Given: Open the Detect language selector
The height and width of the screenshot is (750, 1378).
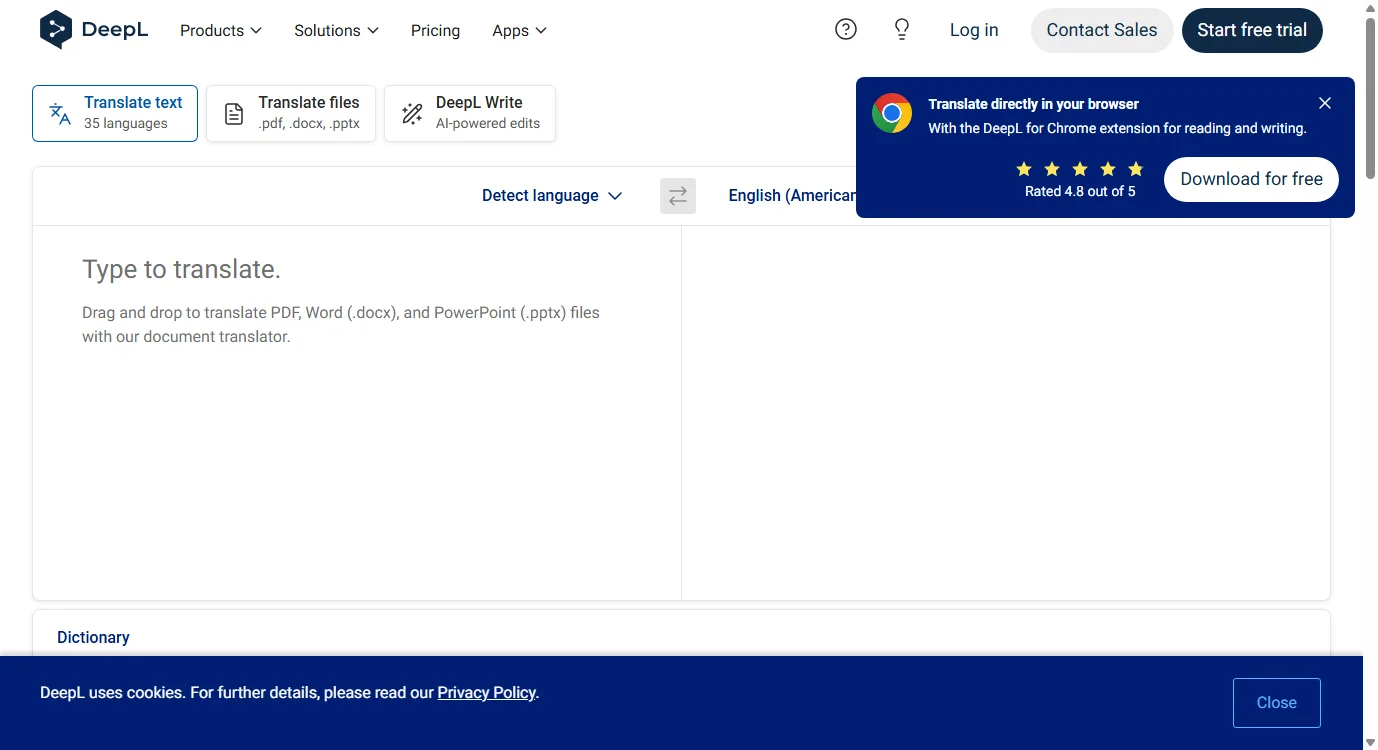Looking at the screenshot, I should pyautogui.click(x=552, y=196).
